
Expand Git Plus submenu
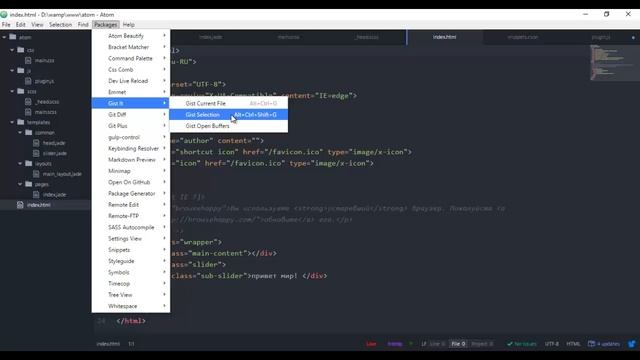click(x=131, y=126)
